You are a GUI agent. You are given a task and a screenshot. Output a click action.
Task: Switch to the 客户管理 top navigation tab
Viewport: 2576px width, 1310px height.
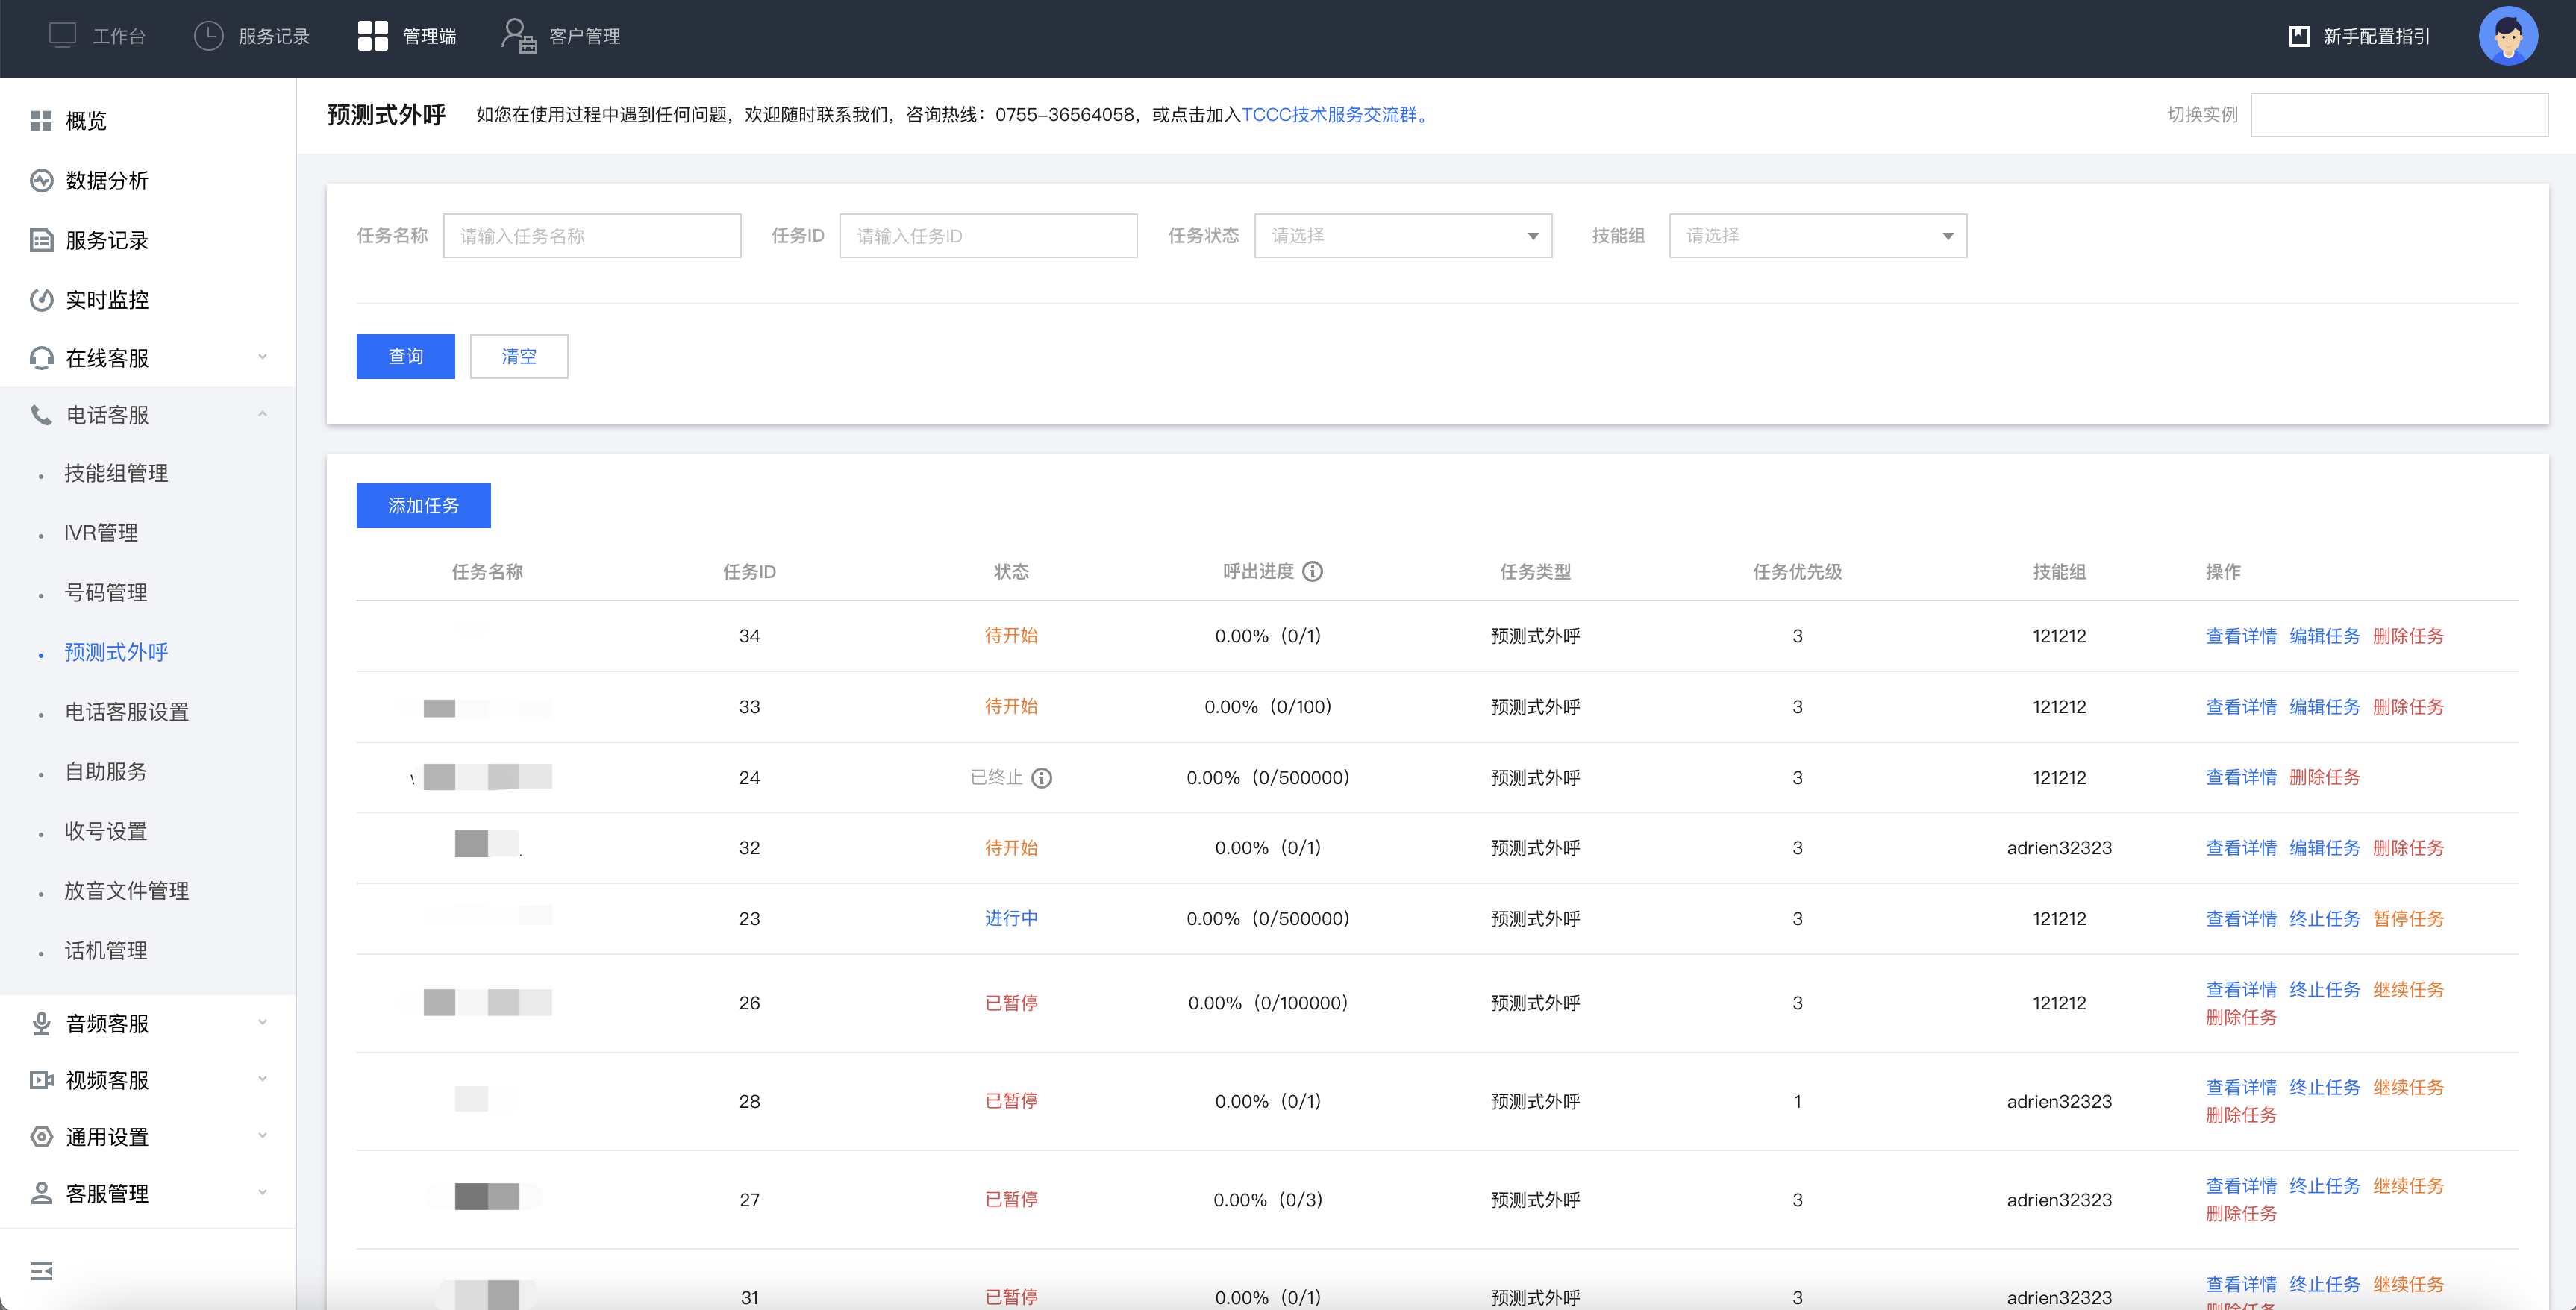tap(561, 37)
